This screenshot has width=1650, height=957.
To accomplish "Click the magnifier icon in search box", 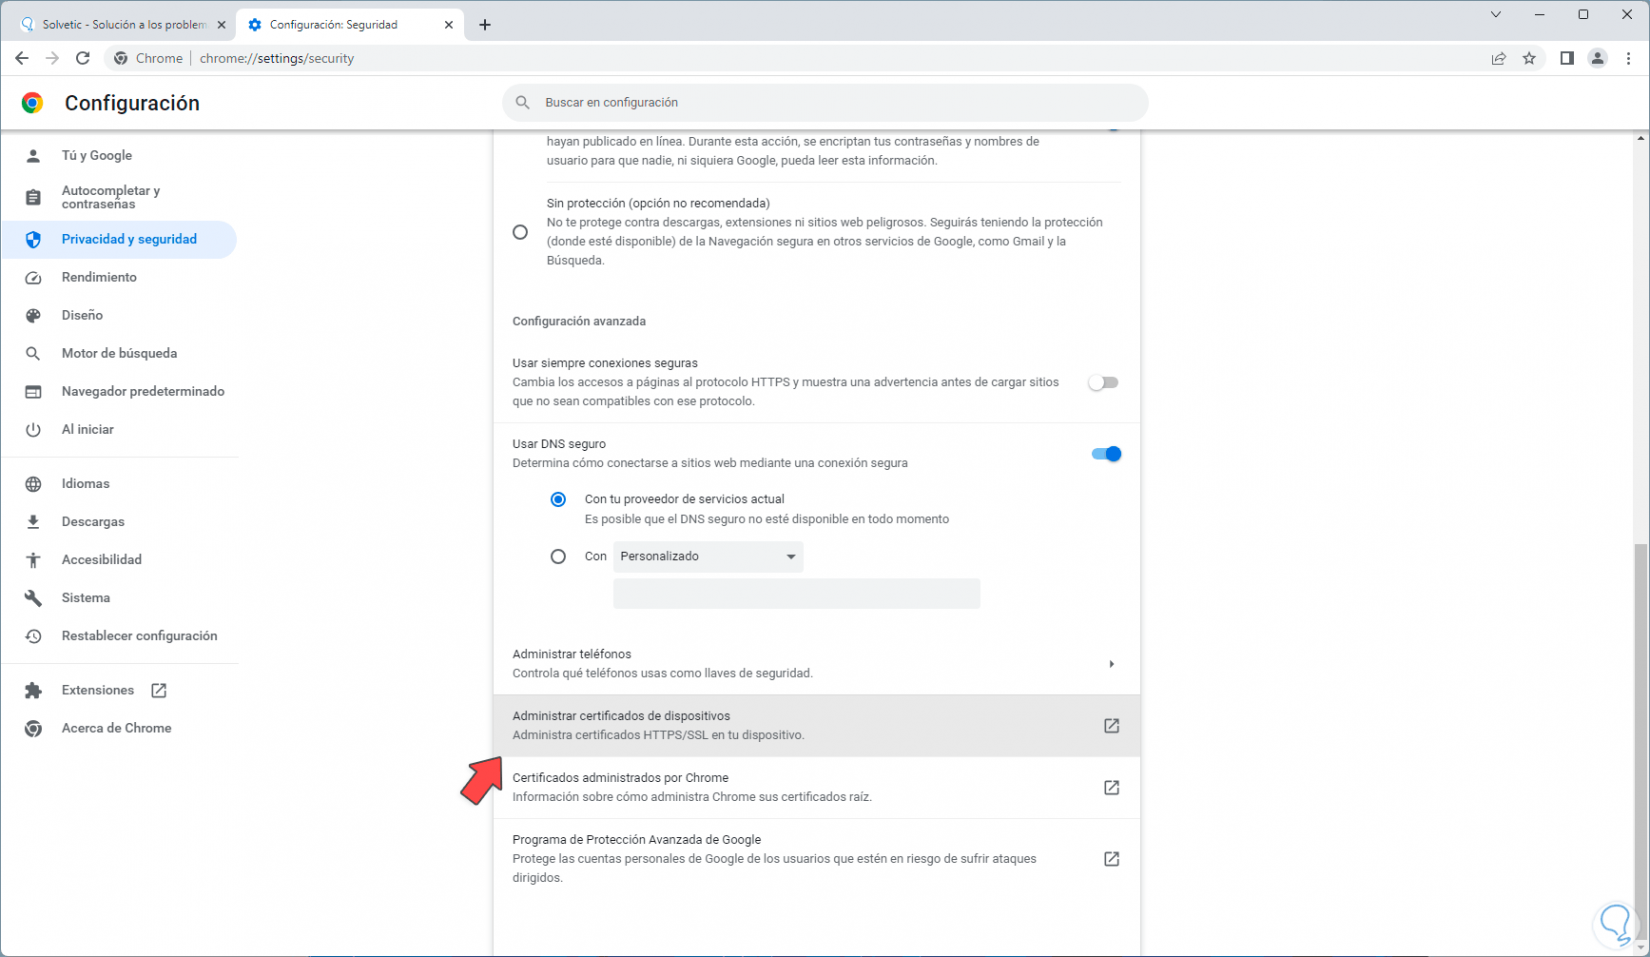I will coord(522,102).
